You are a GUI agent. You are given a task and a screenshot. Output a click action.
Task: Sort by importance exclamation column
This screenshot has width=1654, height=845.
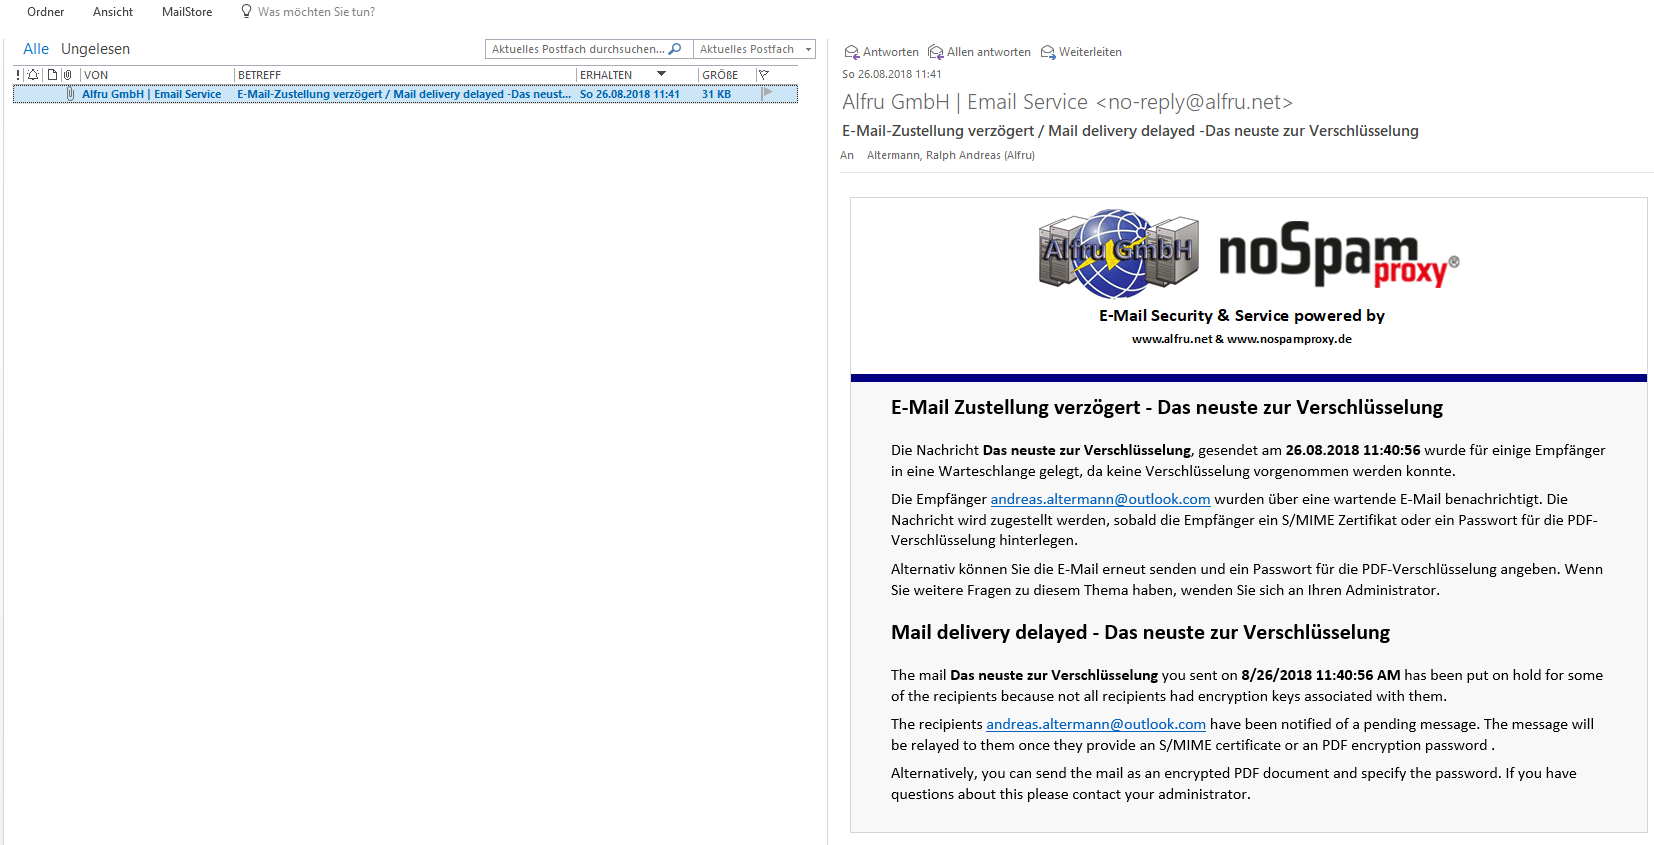[x=18, y=75]
